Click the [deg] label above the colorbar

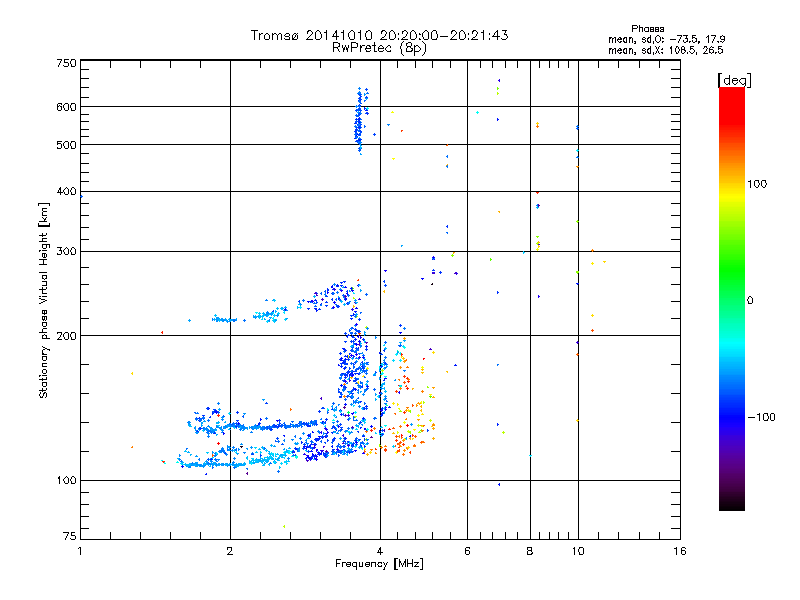[734, 80]
